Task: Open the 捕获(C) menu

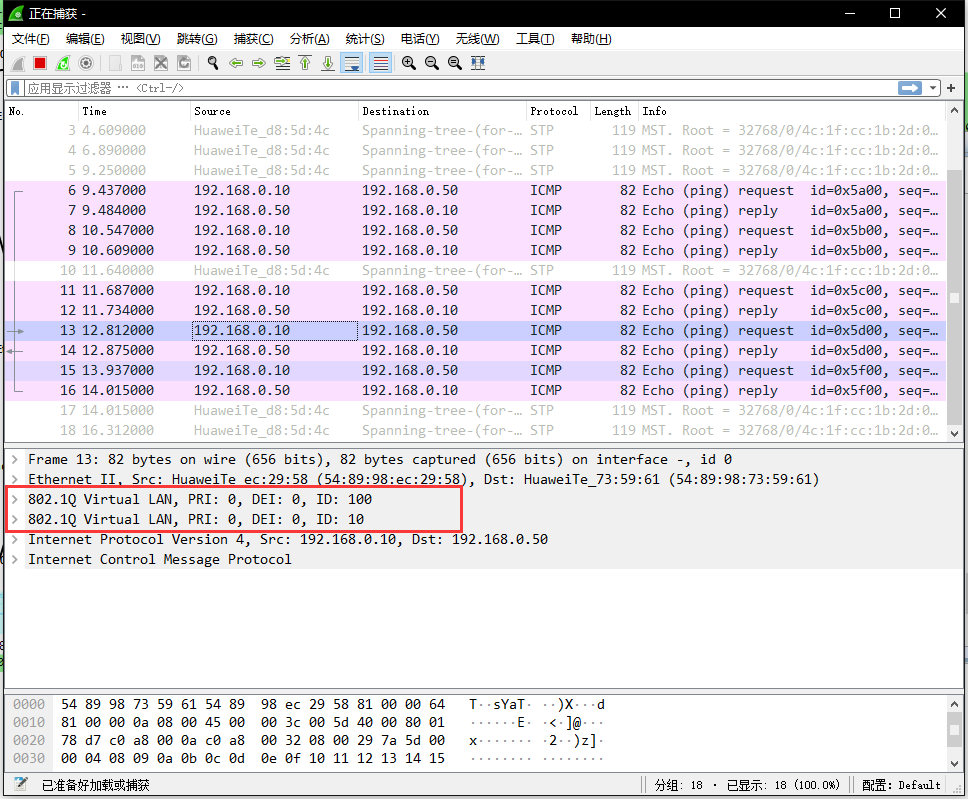Action: 253,39
